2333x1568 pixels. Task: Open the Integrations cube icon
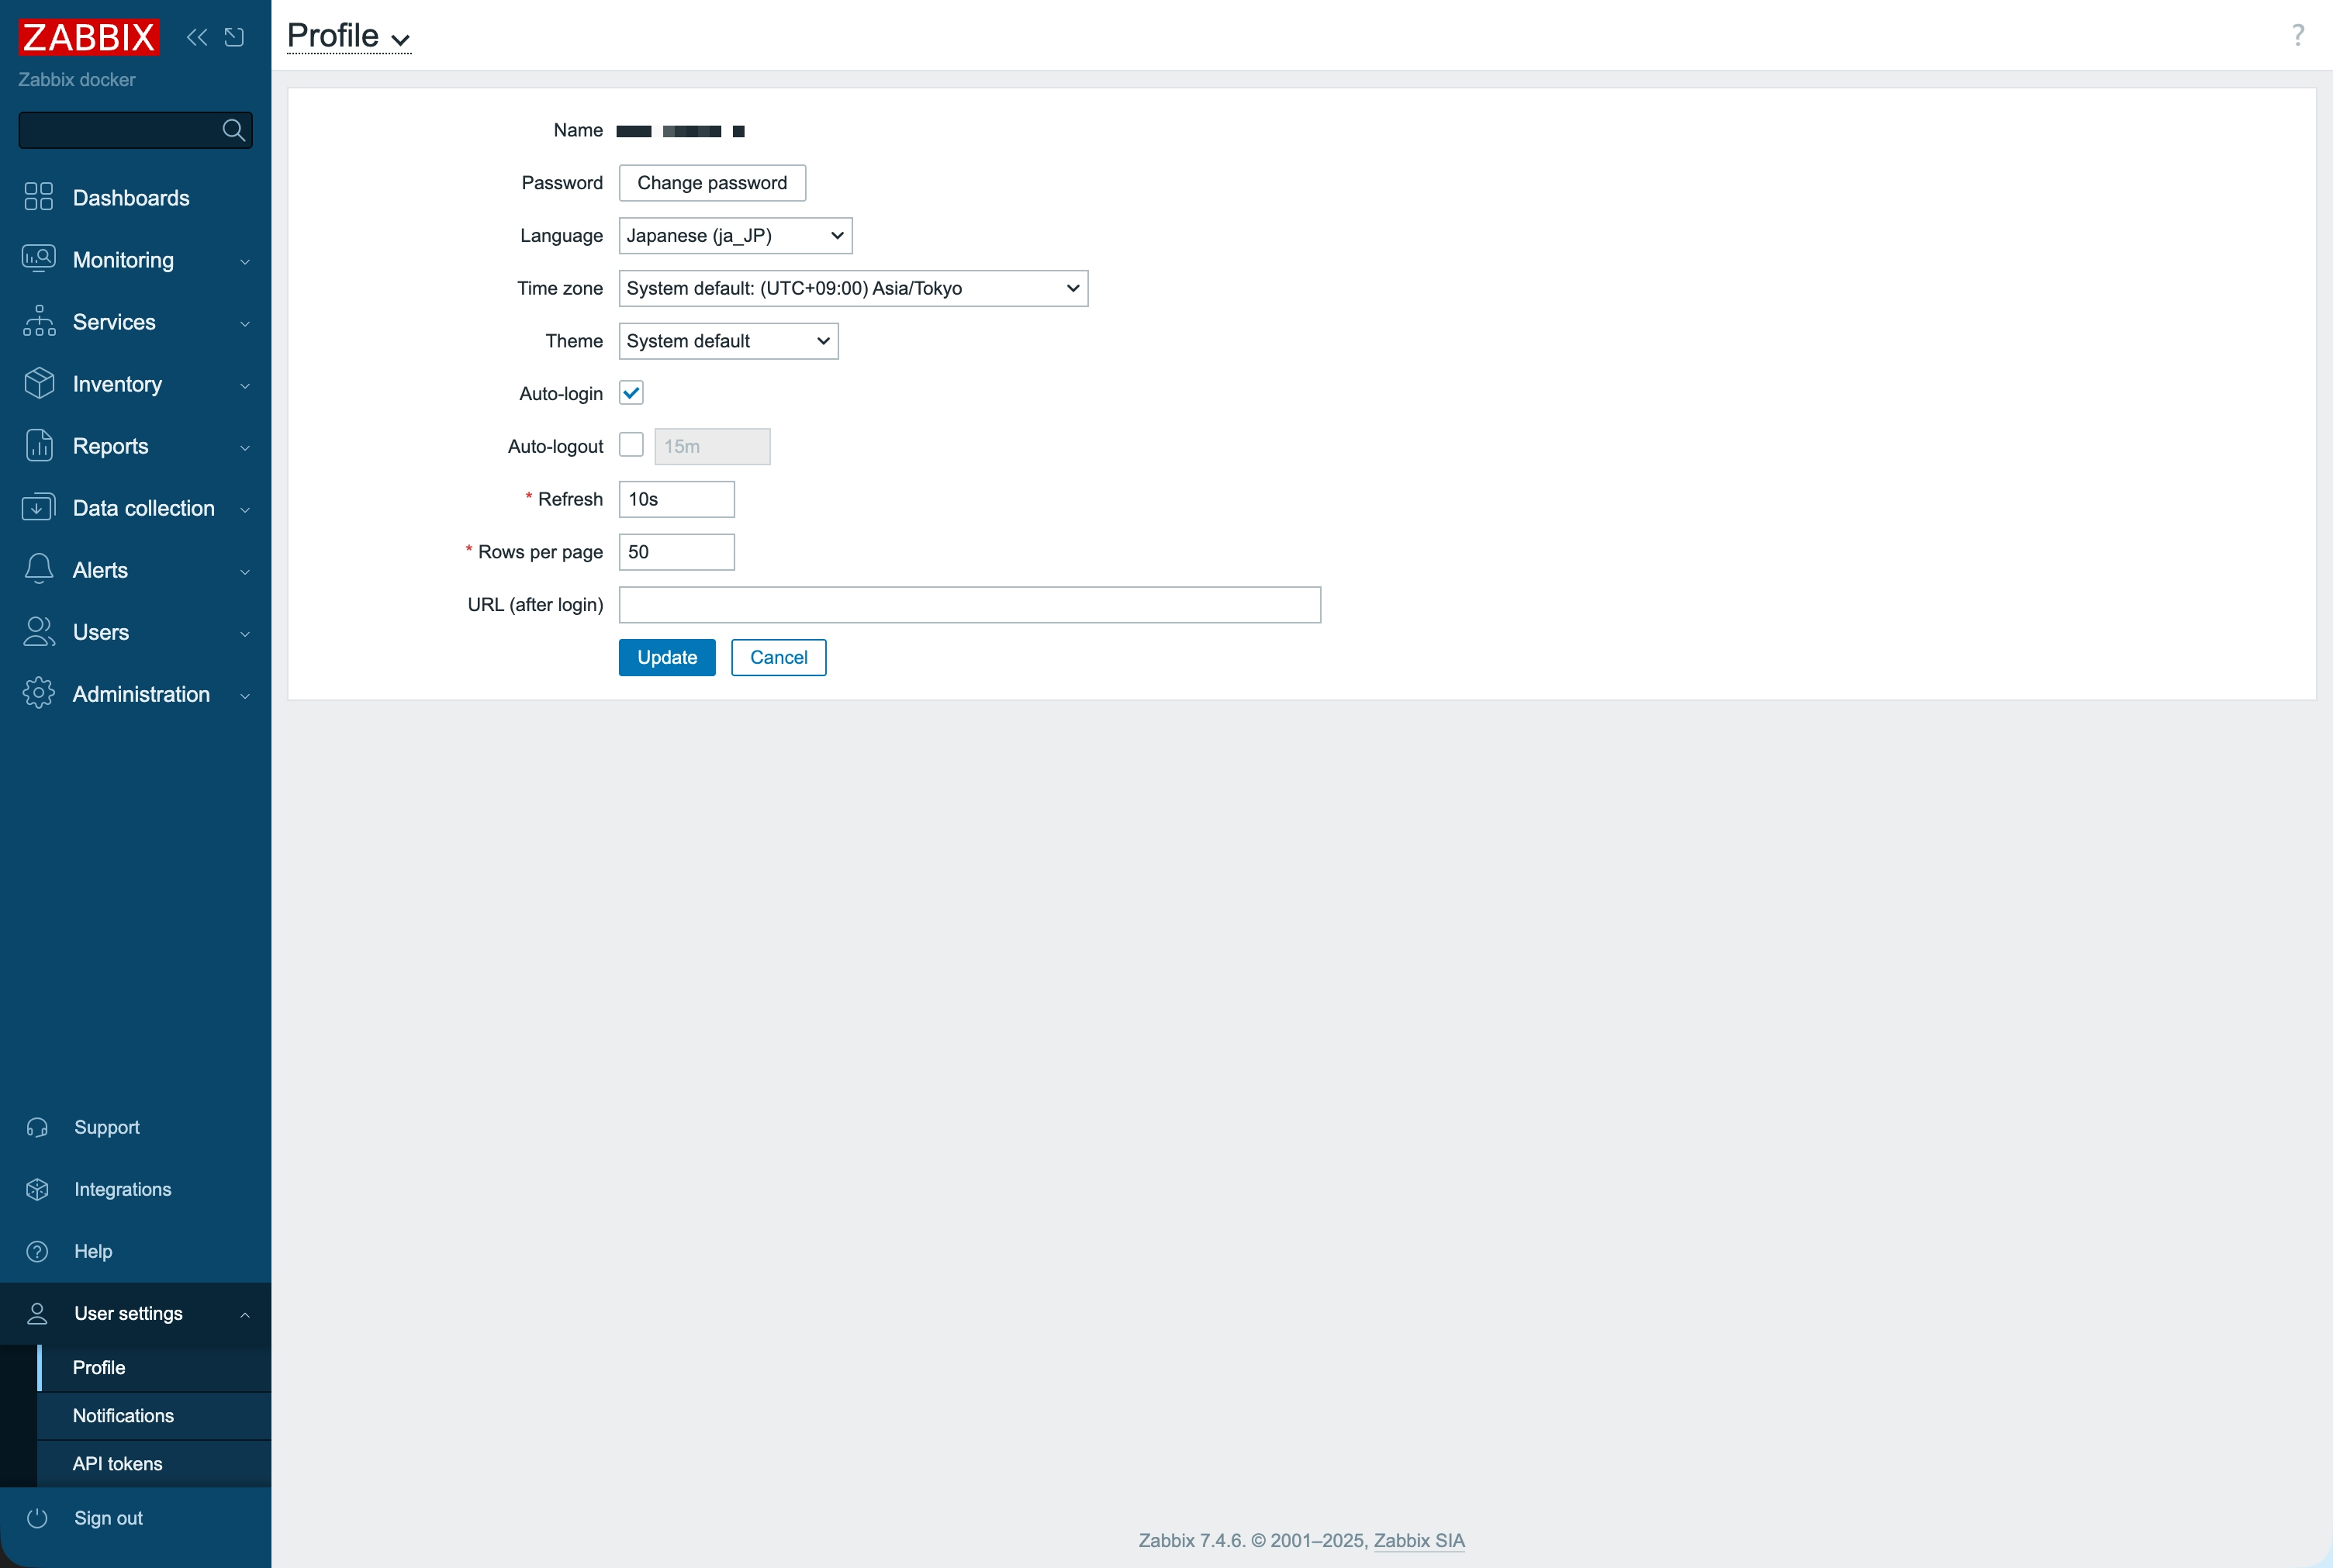pos(37,1189)
